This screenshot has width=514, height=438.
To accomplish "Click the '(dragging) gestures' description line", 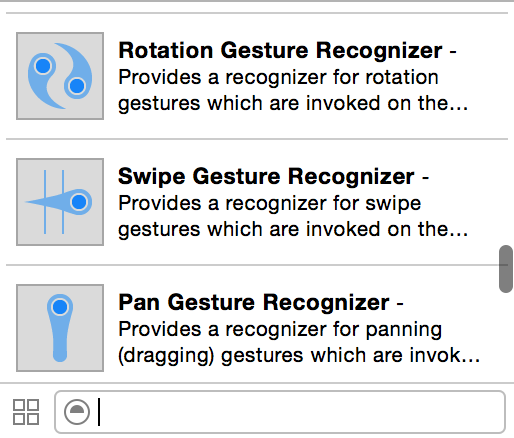I will (x=299, y=355).
